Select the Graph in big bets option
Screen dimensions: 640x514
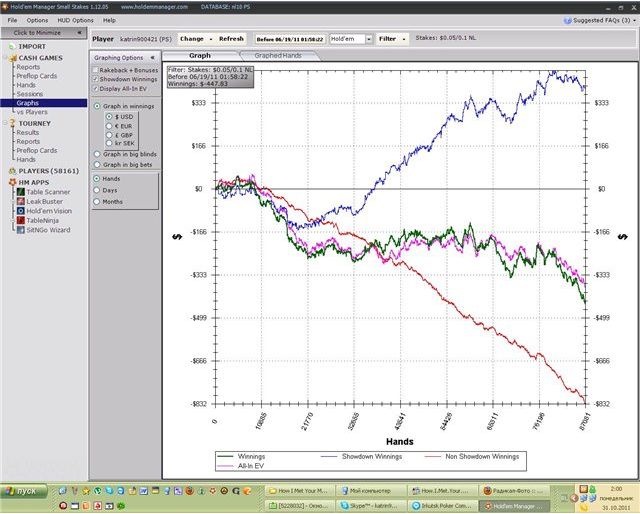coord(97,165)
